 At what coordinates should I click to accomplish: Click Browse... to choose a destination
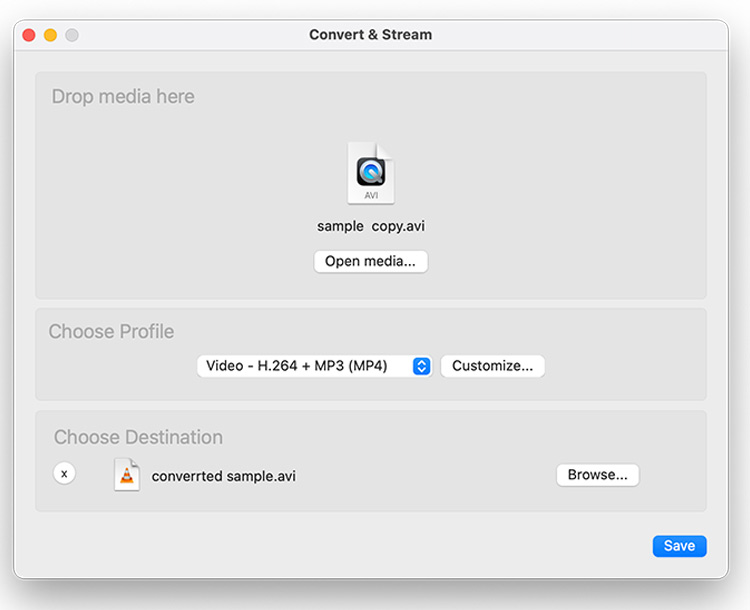pos(597,475)
